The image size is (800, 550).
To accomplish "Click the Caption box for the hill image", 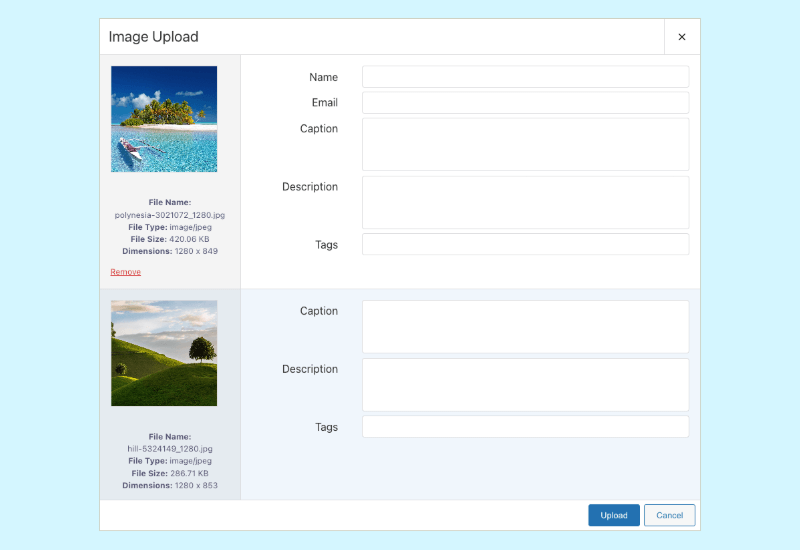I will click(525, 327).
